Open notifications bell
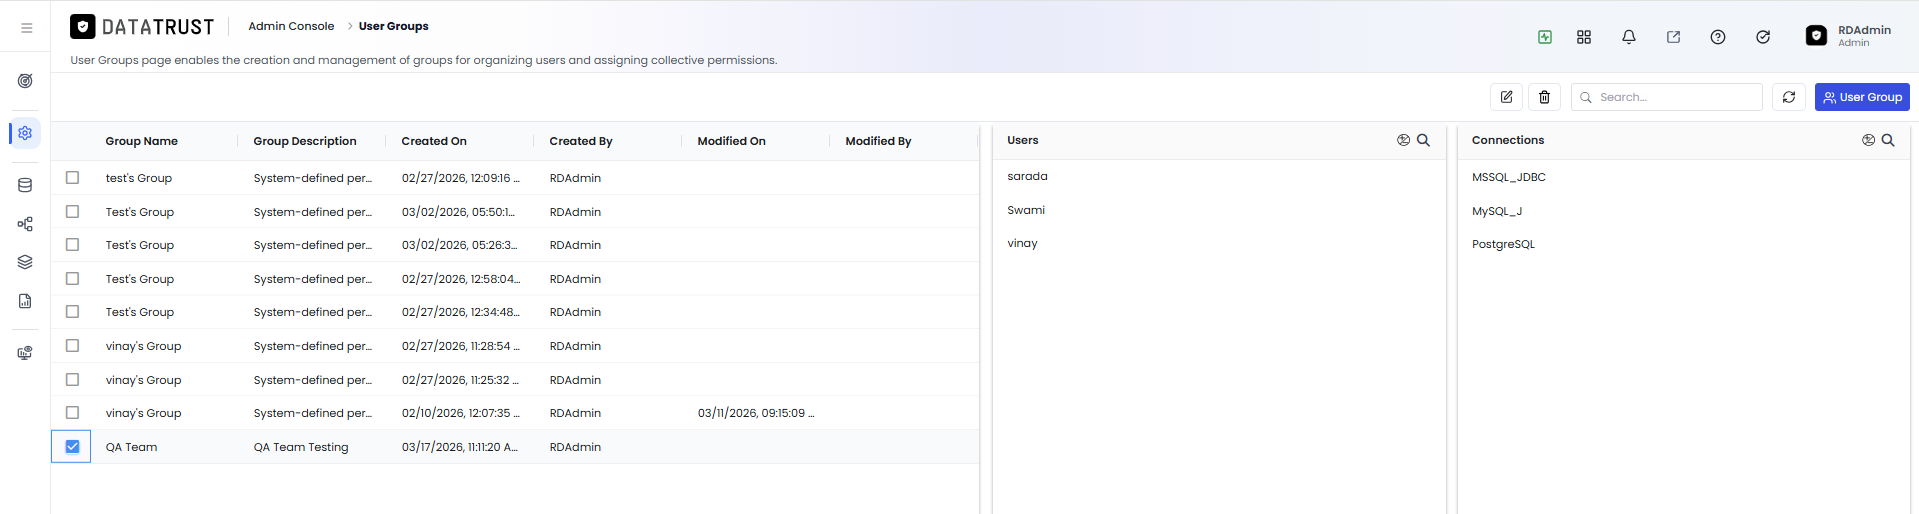 (x=1629, y=37)
